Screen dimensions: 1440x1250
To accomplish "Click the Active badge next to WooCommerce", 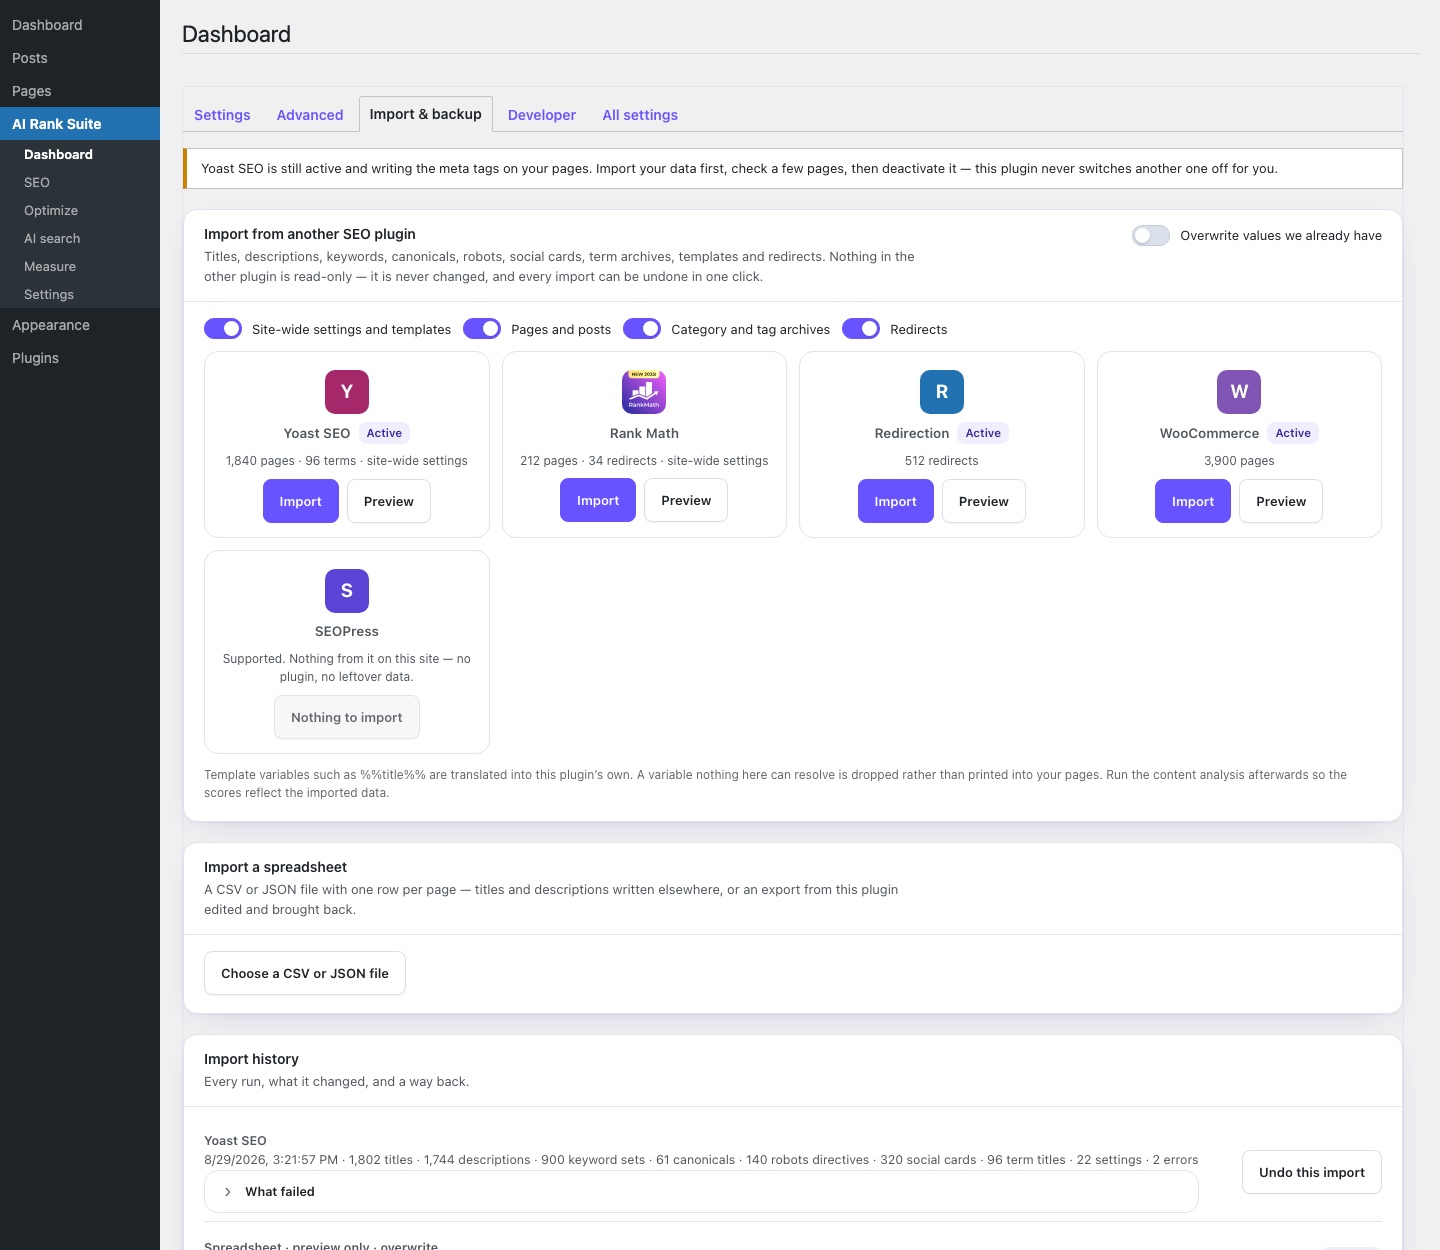I will click(x=1293, y=433).
